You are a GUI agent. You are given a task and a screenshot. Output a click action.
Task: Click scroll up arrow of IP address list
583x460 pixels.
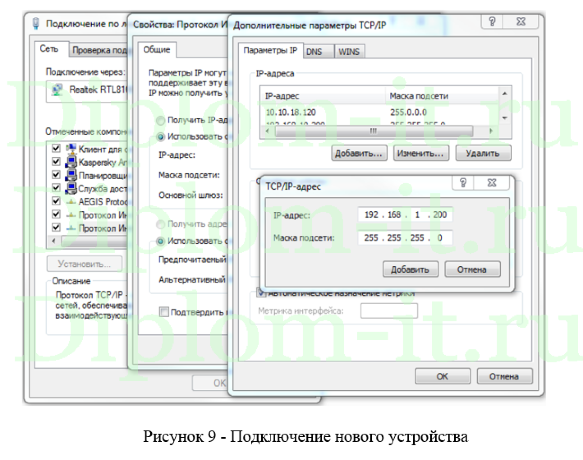[505, 93]
